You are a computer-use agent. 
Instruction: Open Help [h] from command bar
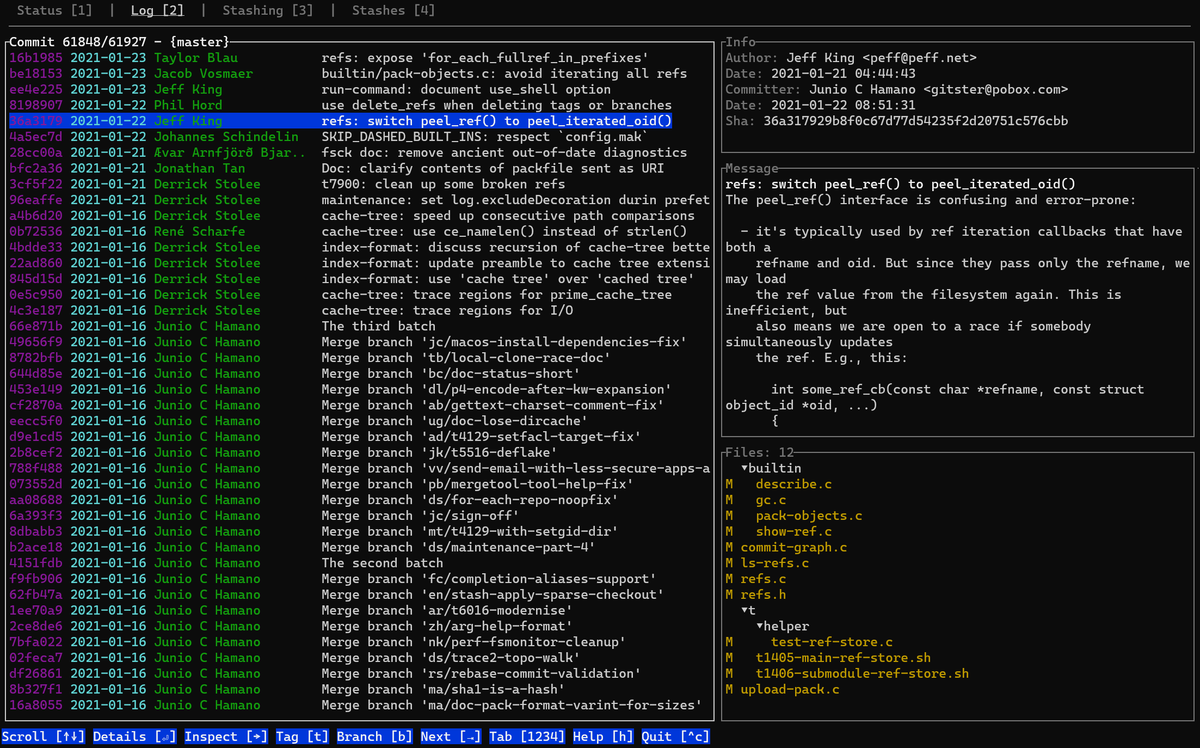tap(604, 737)
